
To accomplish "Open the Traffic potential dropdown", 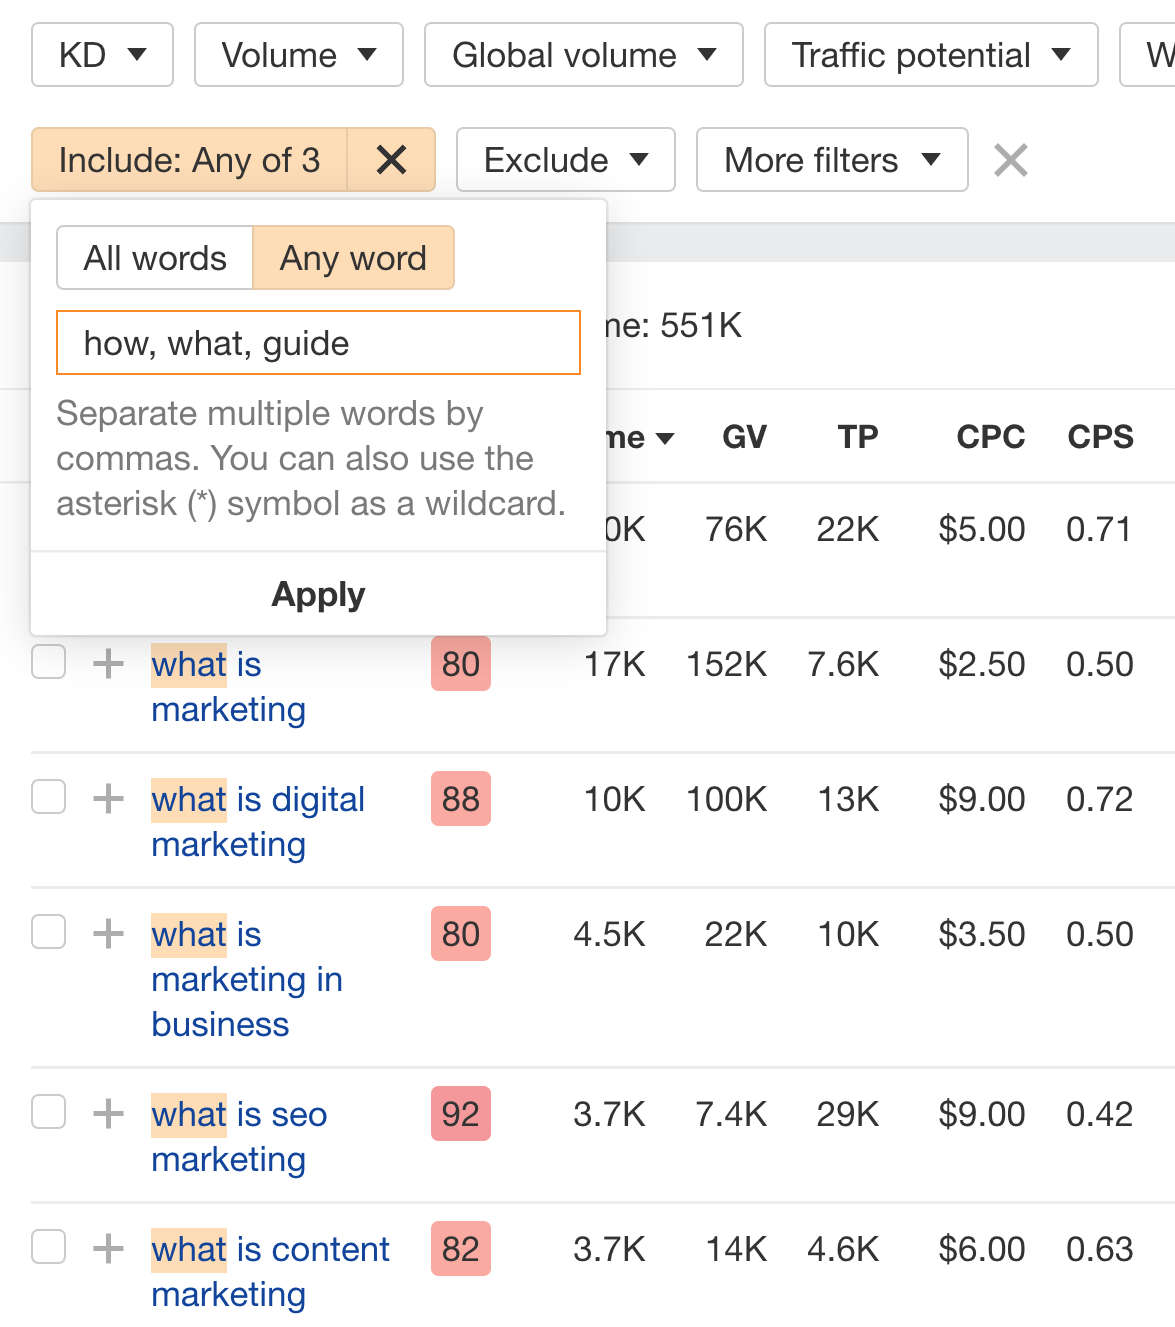I will click(930, 55).
